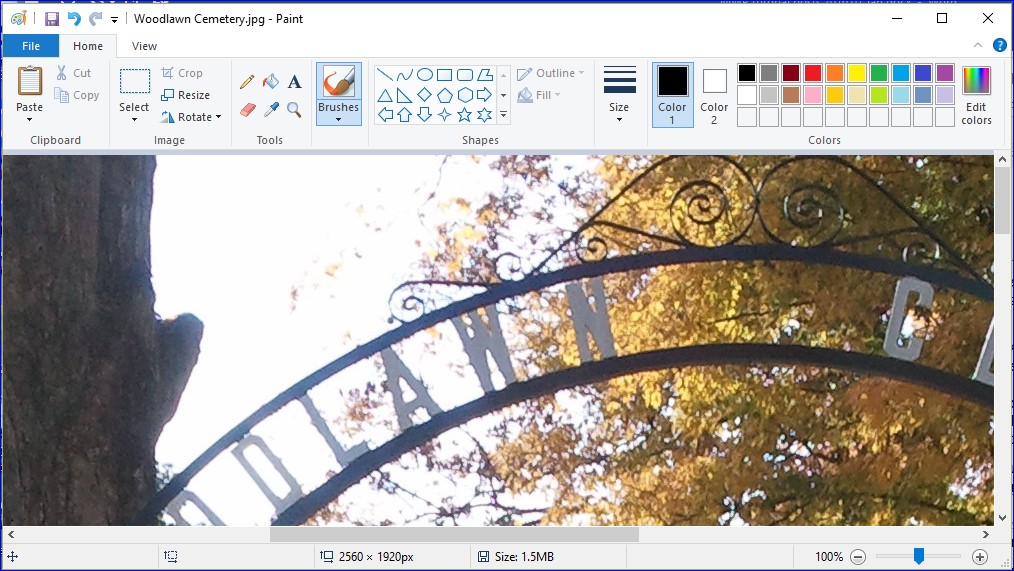Screen dimensions: 1014x571
Task: Pick the Diamond shape
Action: coord(425,96)
